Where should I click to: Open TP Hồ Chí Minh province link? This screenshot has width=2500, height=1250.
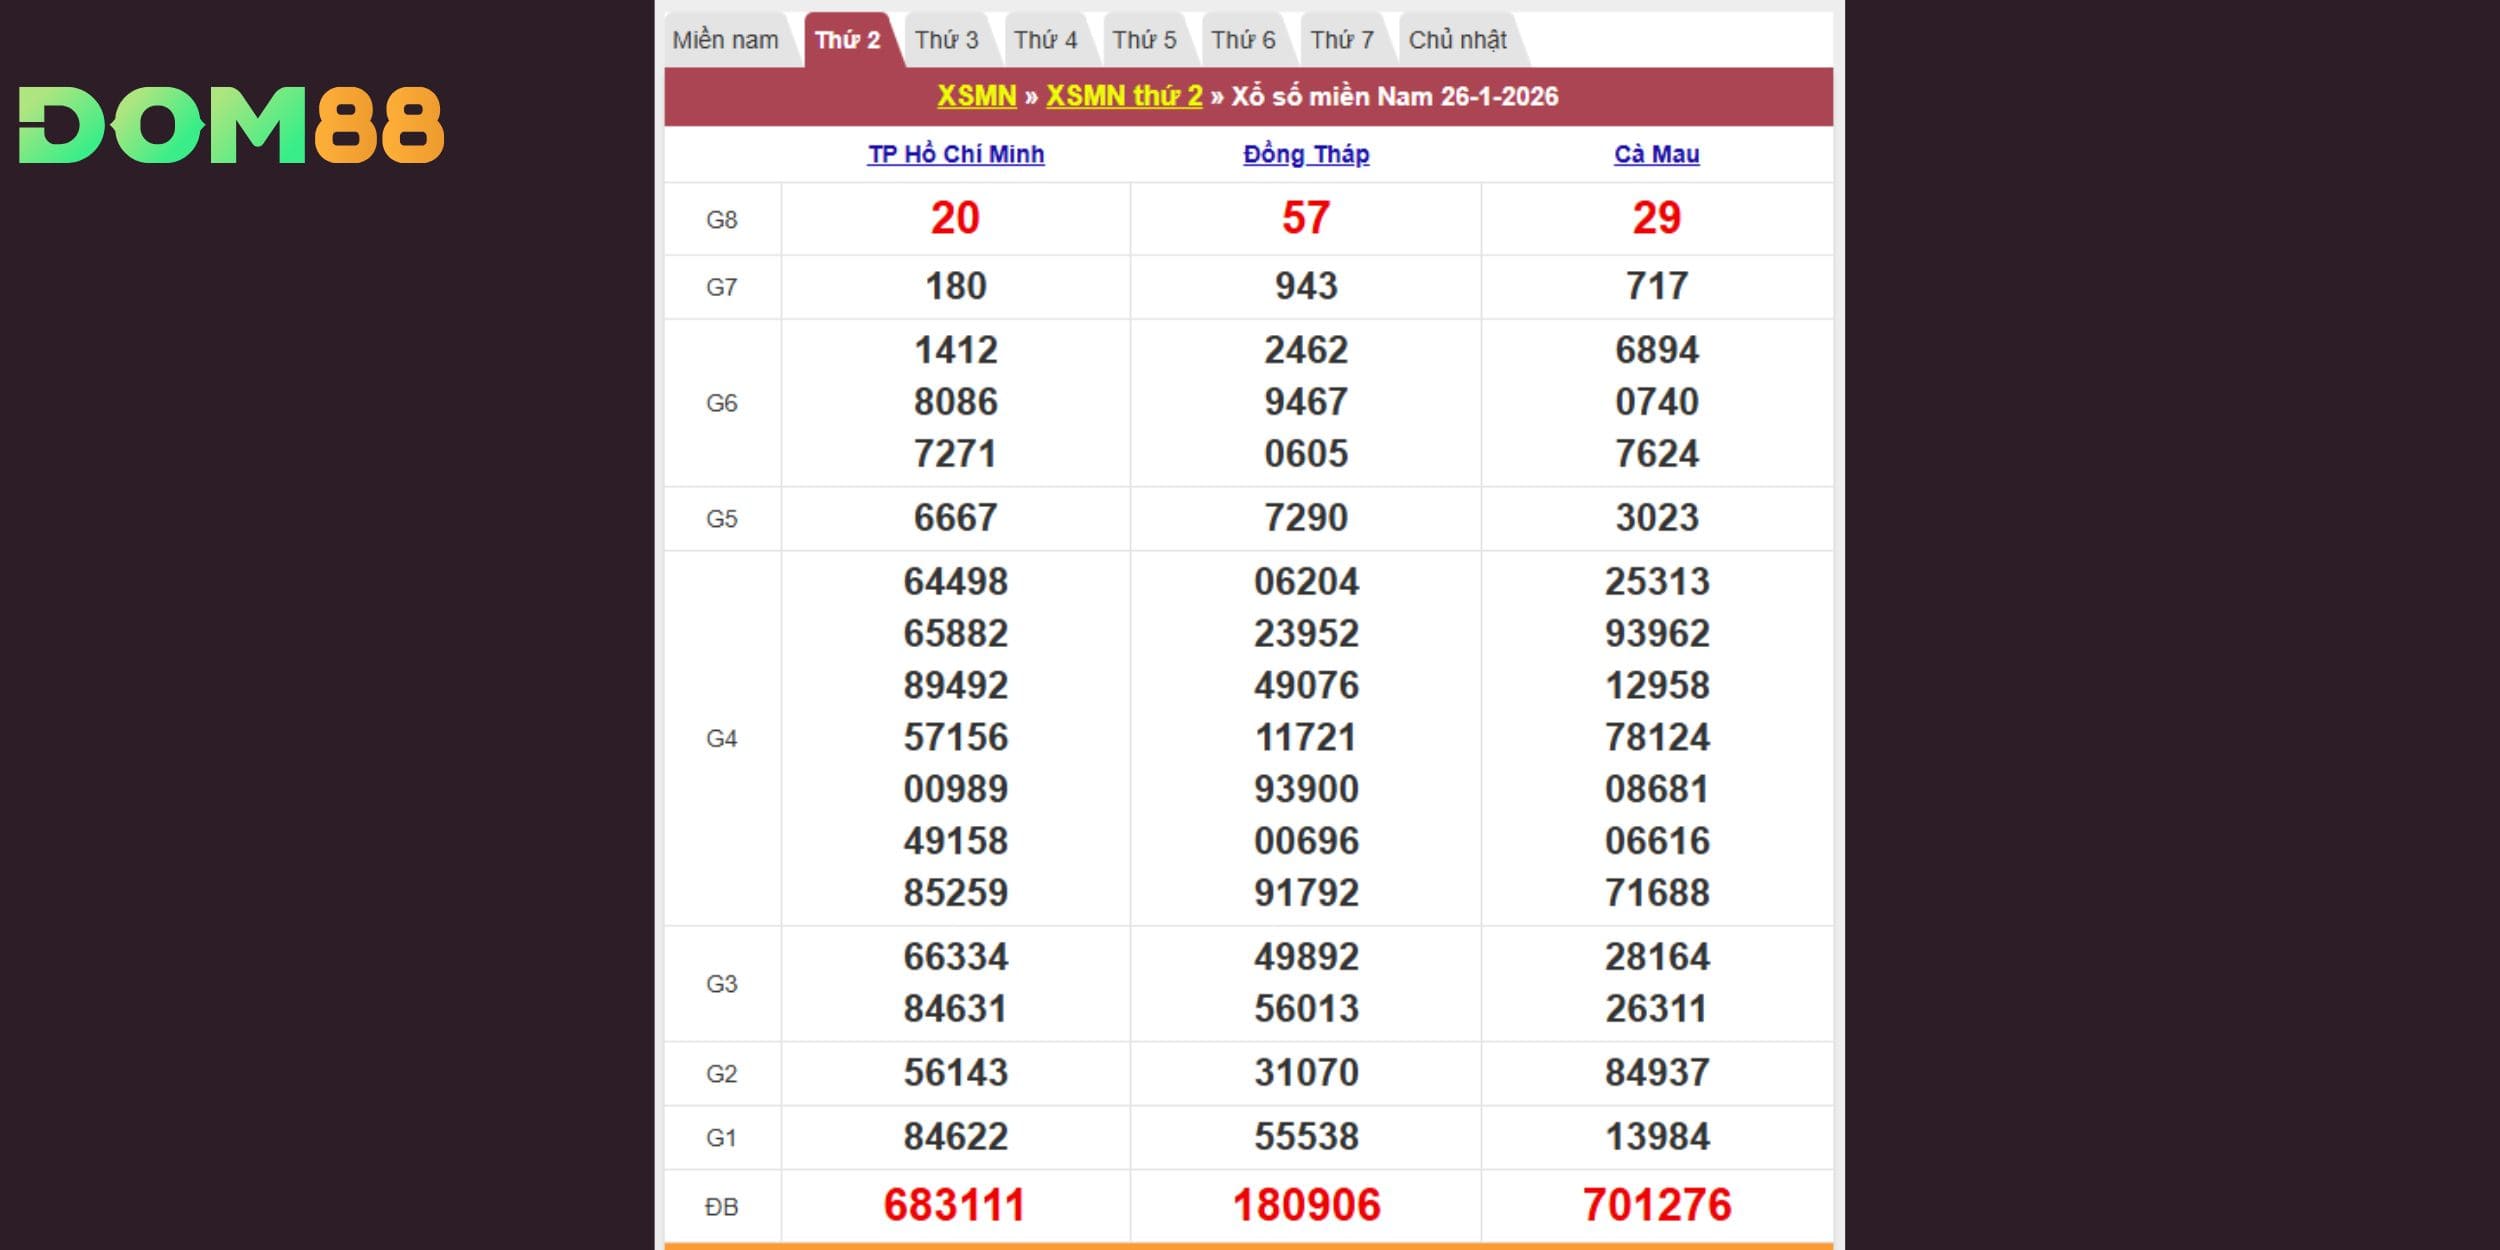956,154
